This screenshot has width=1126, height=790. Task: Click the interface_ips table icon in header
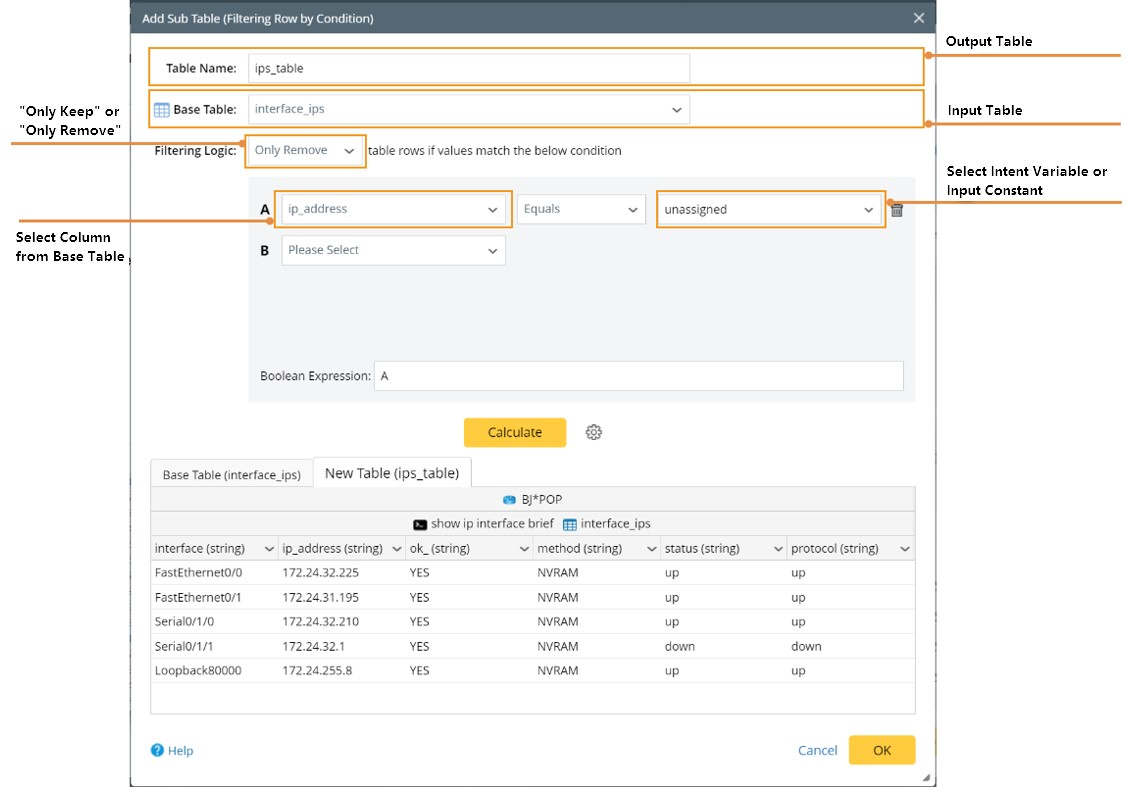coord(570,524)
